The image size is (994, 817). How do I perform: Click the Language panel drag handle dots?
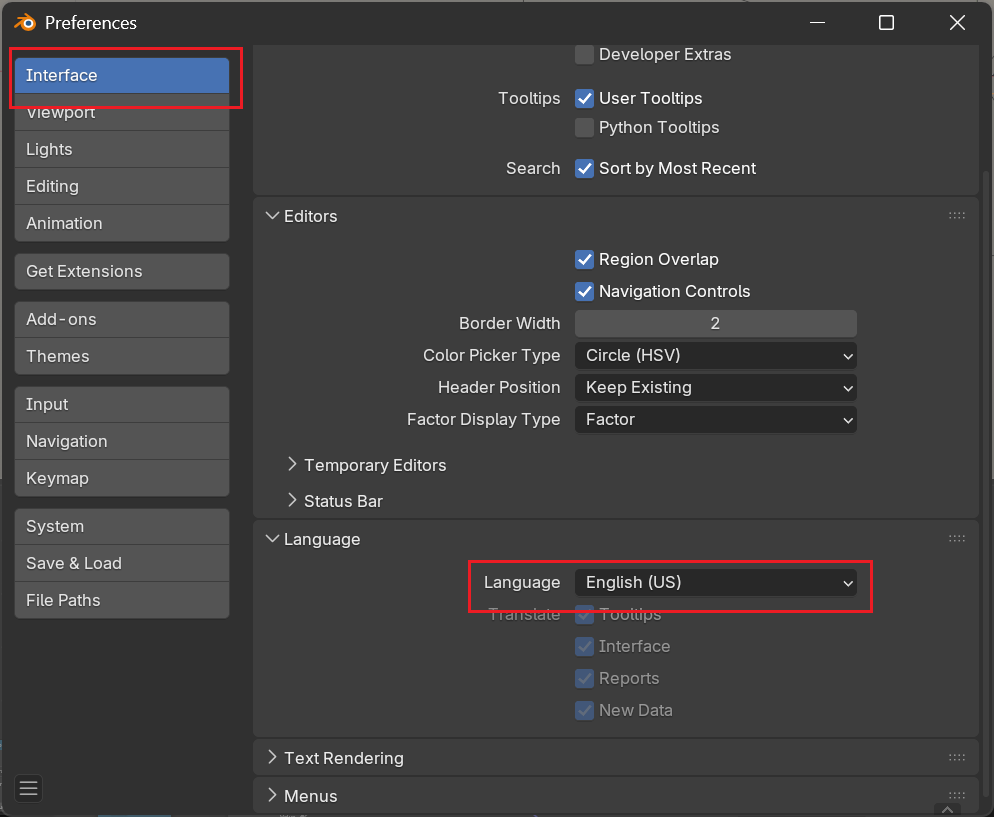pos(957,539)
